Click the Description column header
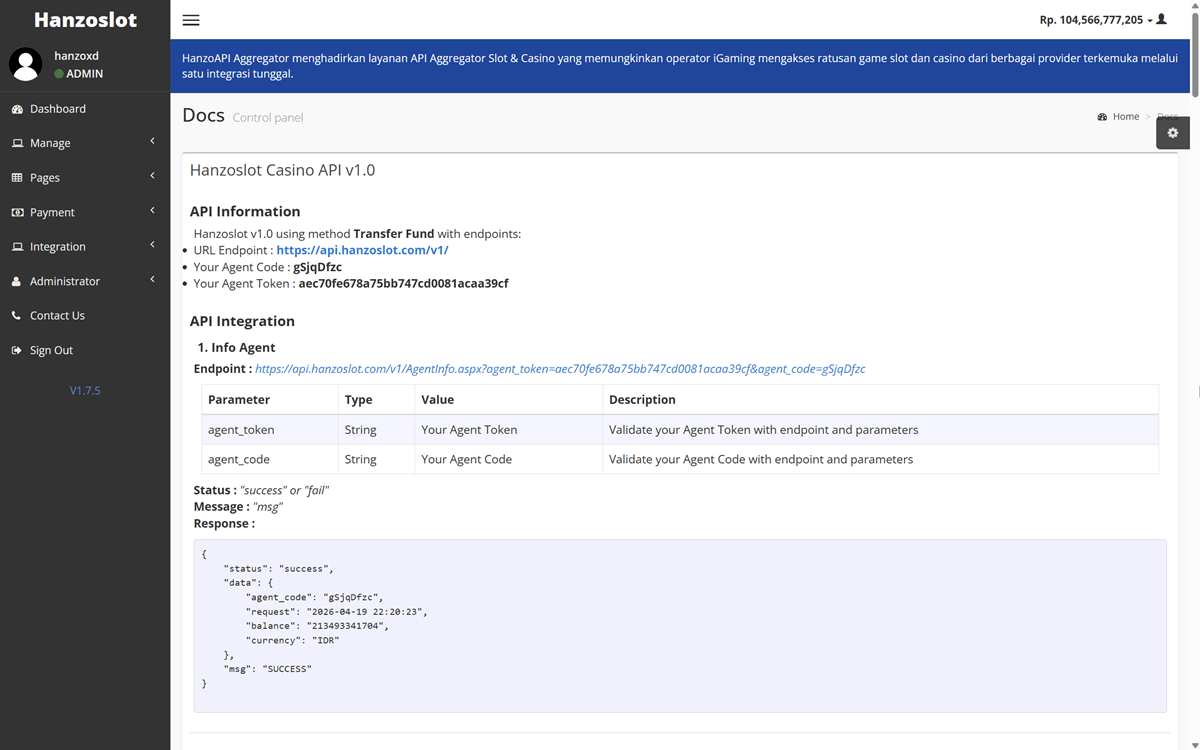The width and height of the screenshot is (1200, 750). tap(880, 399)
